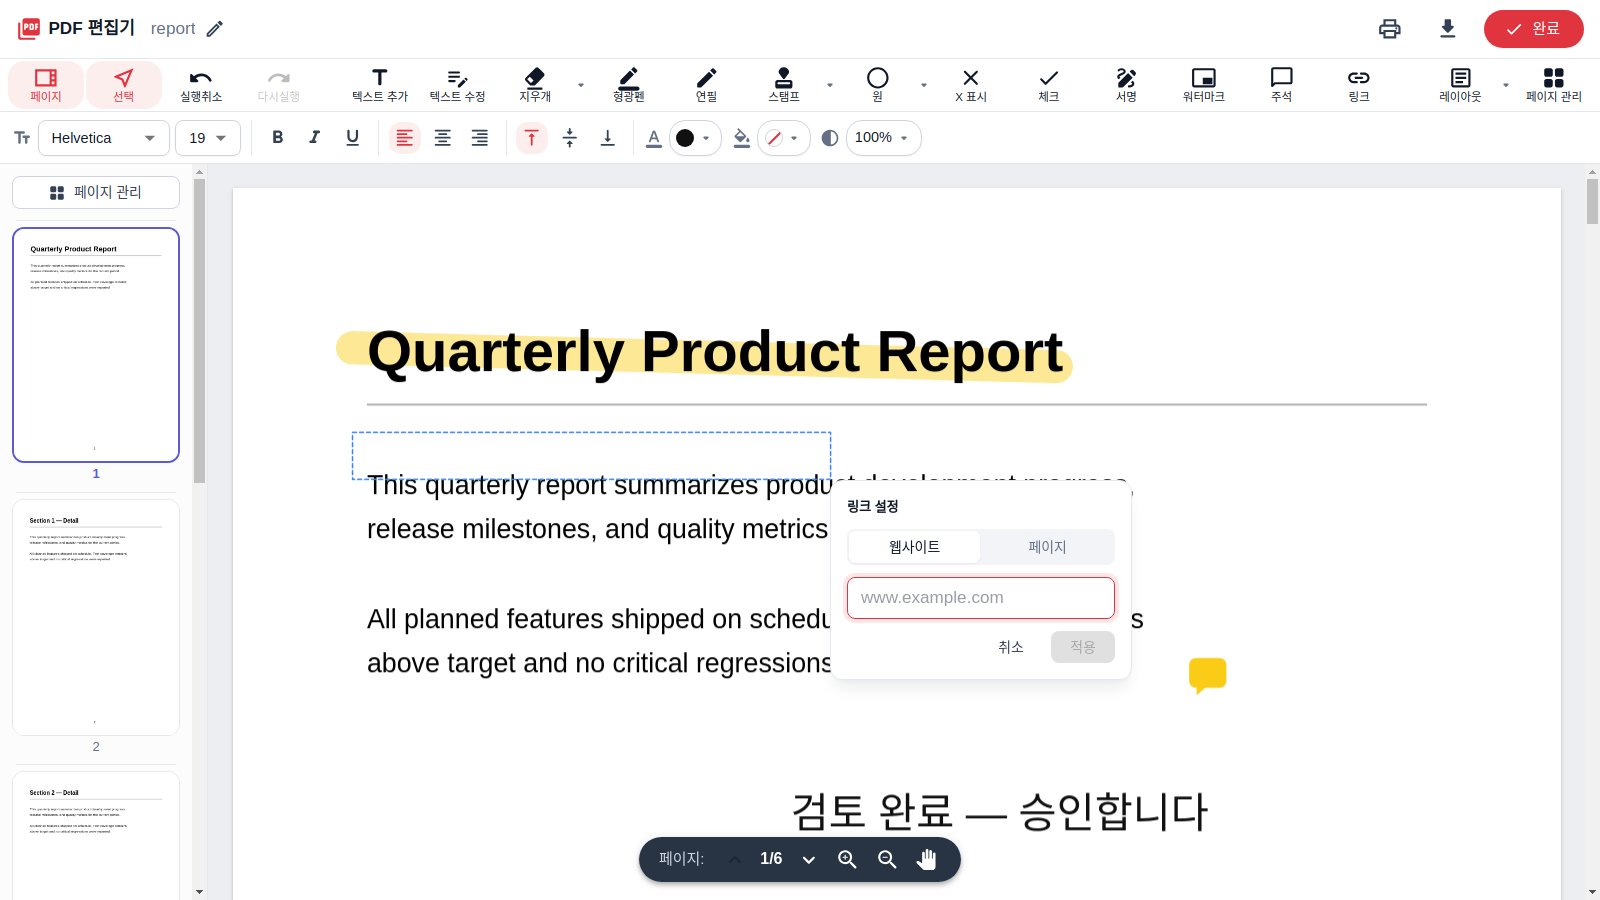Activate the hand pan tool

pos(927,859)
